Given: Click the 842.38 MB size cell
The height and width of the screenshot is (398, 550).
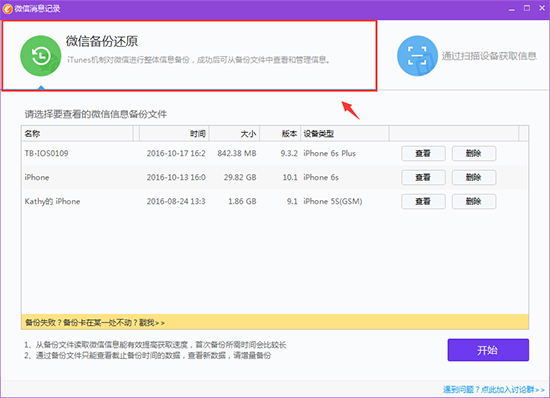Looking at the screenshot, I should click(237, 153).
